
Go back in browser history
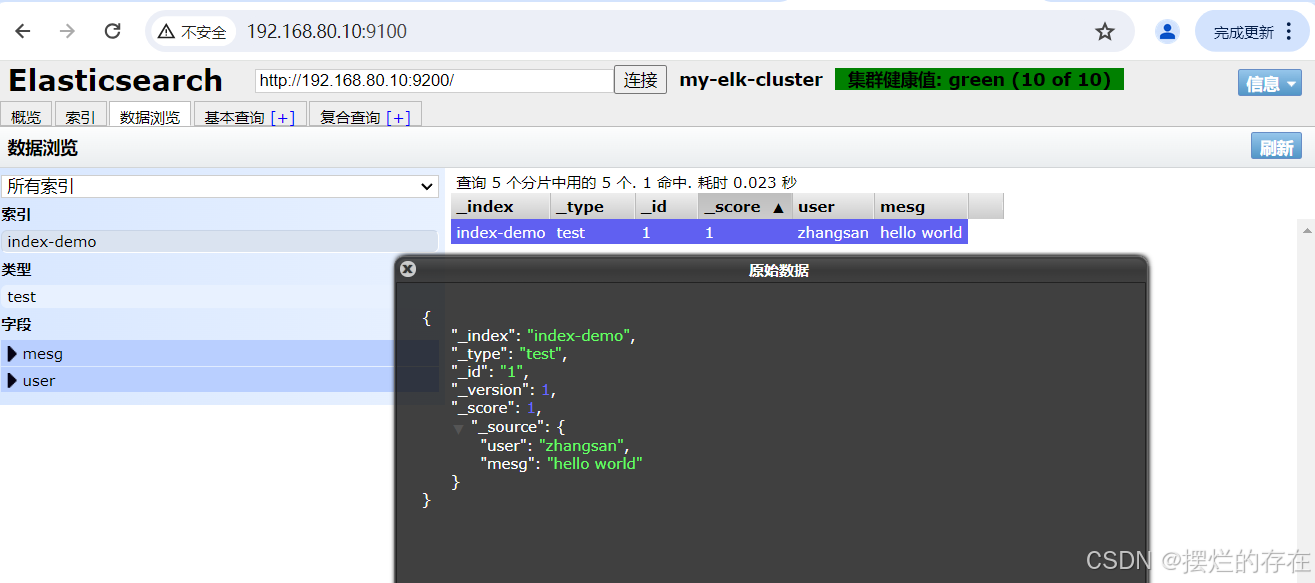[22, 31]
